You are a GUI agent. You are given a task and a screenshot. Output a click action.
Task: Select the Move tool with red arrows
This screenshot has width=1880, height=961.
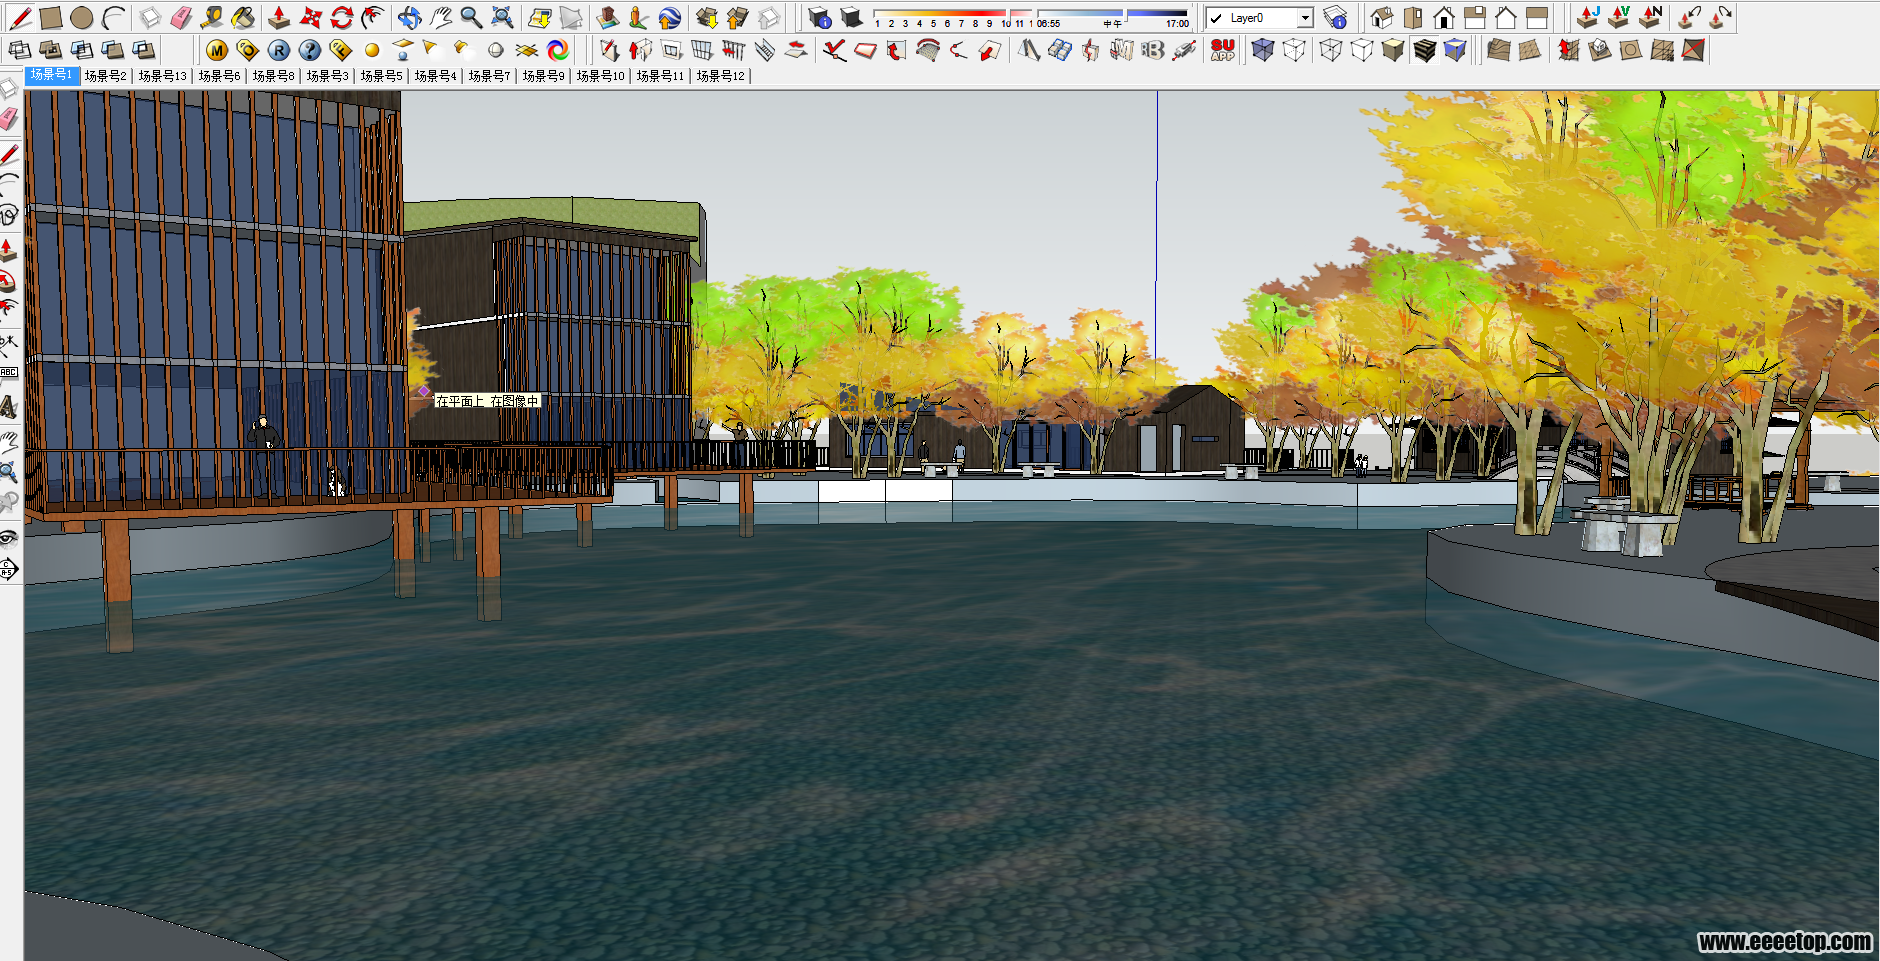tap(311, 18)
